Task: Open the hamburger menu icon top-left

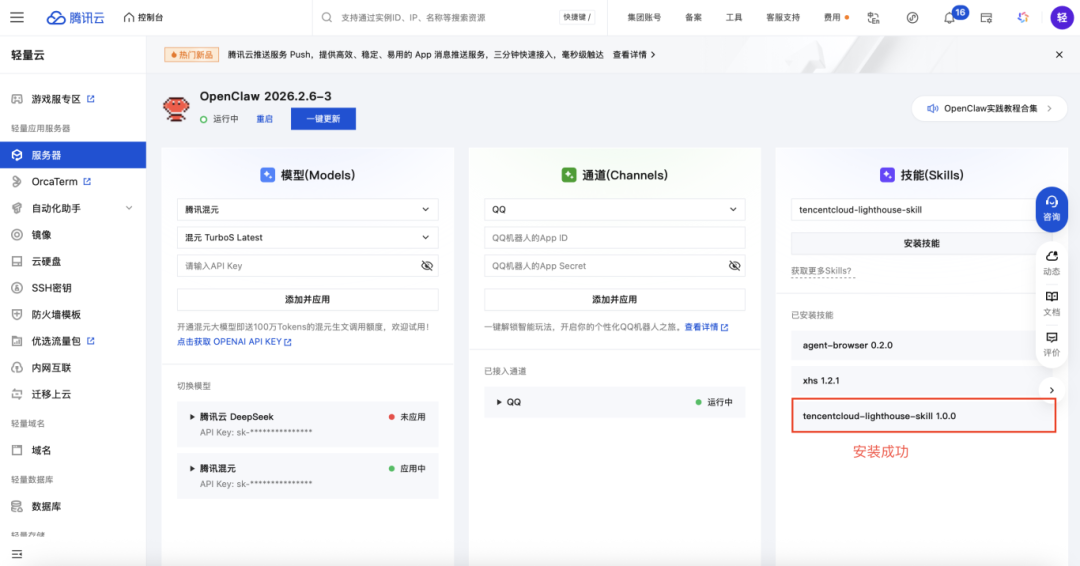Action: 17,17
